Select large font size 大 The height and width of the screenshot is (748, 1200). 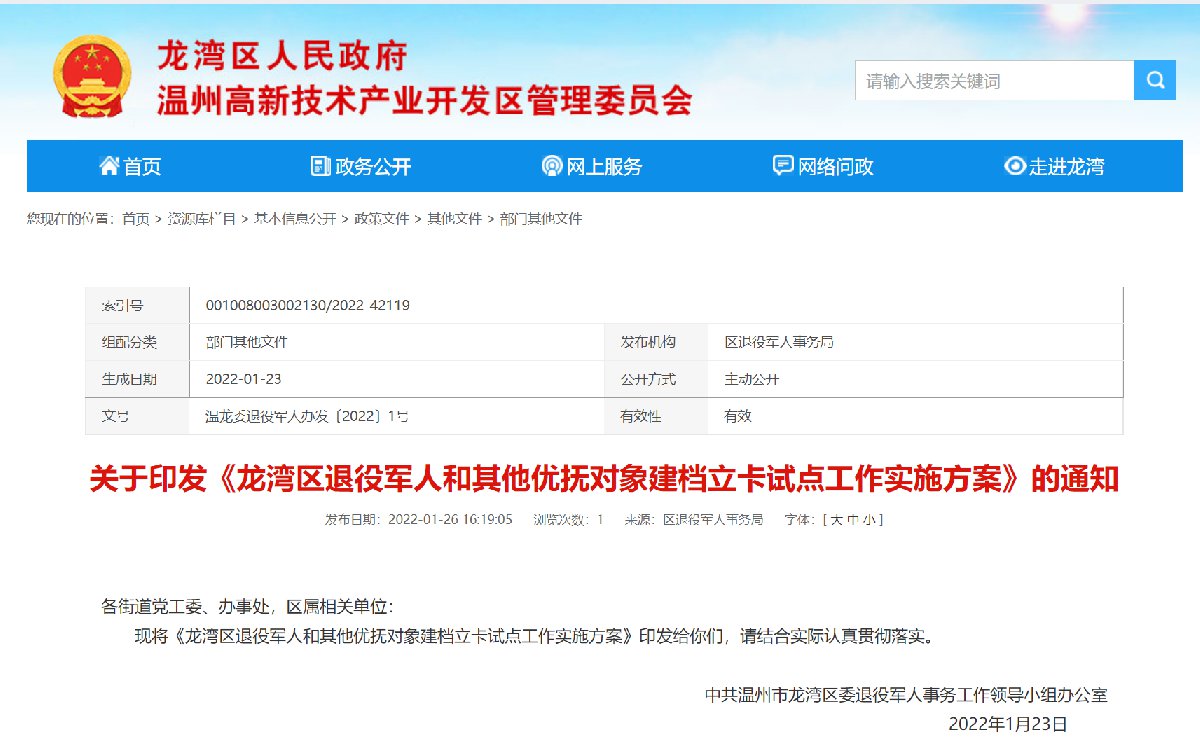point(837,520)
